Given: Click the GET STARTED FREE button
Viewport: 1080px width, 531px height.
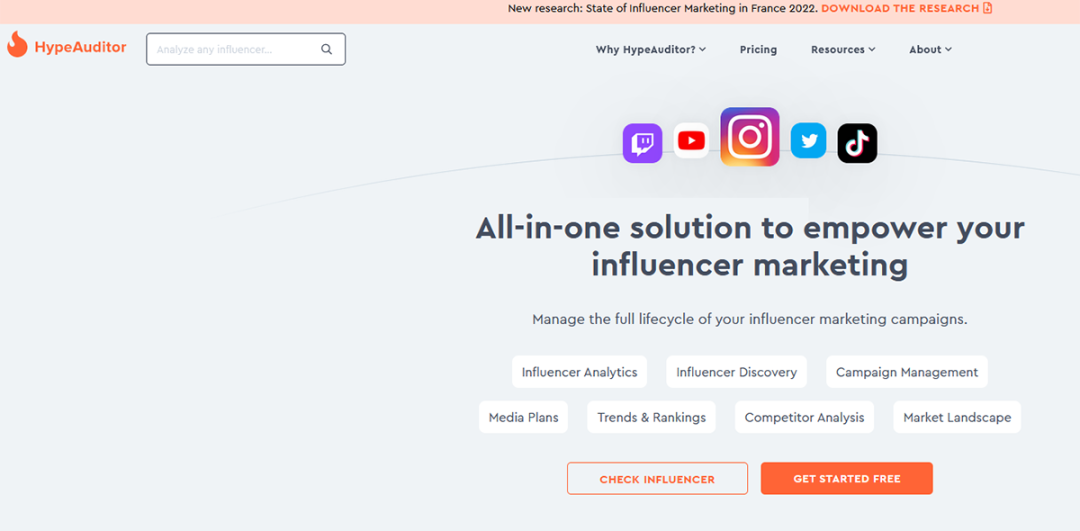Looking at the screenshot, I should coord(847,479).
